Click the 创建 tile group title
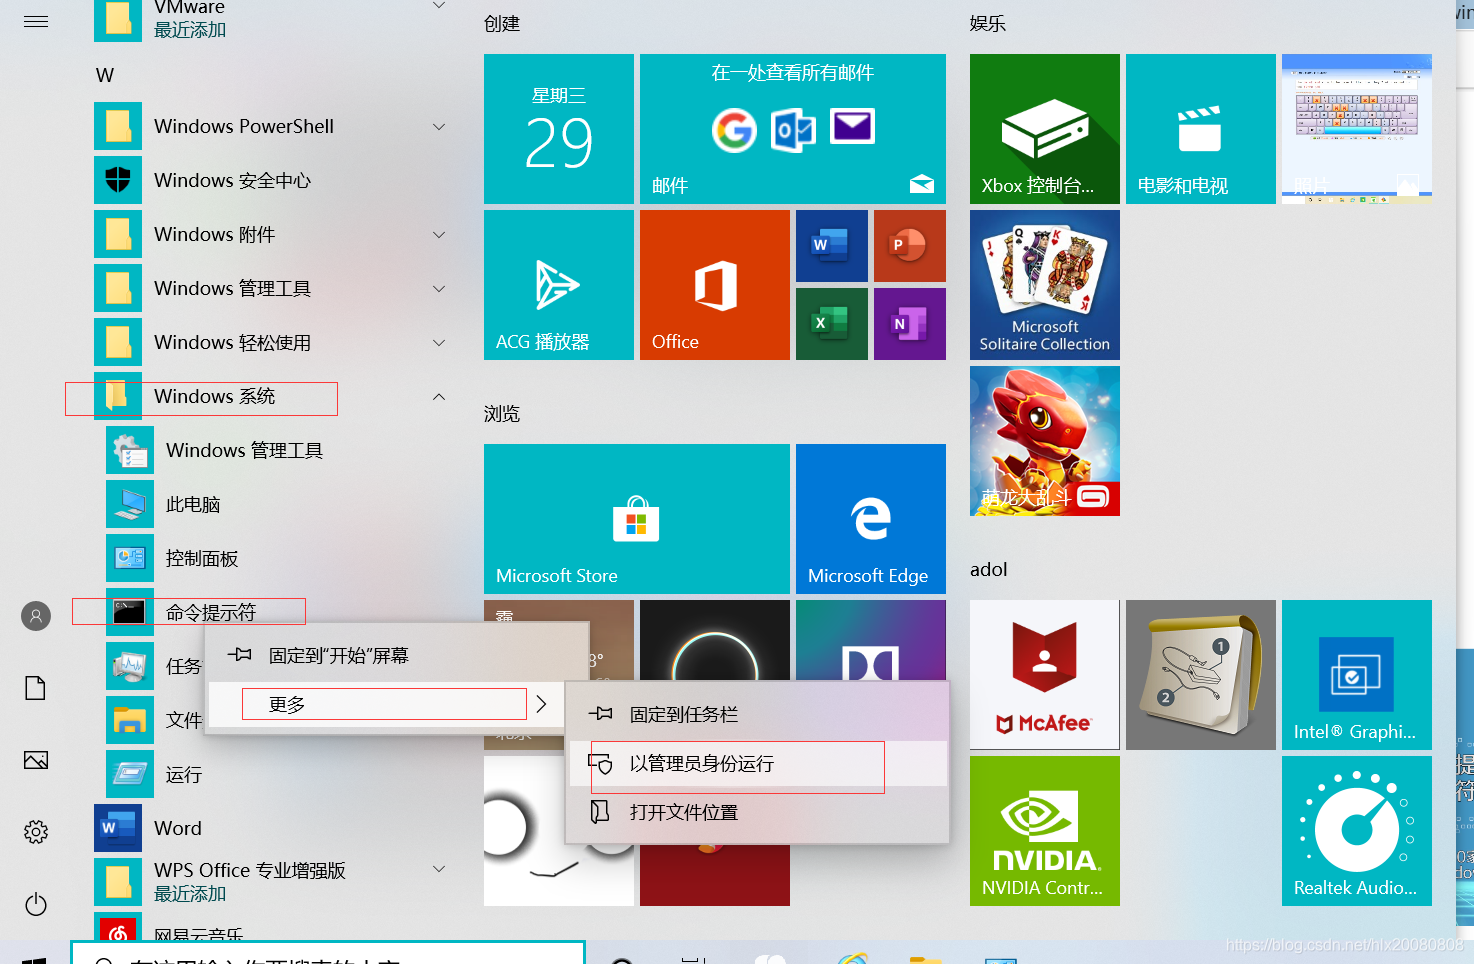 click(502, 24)
